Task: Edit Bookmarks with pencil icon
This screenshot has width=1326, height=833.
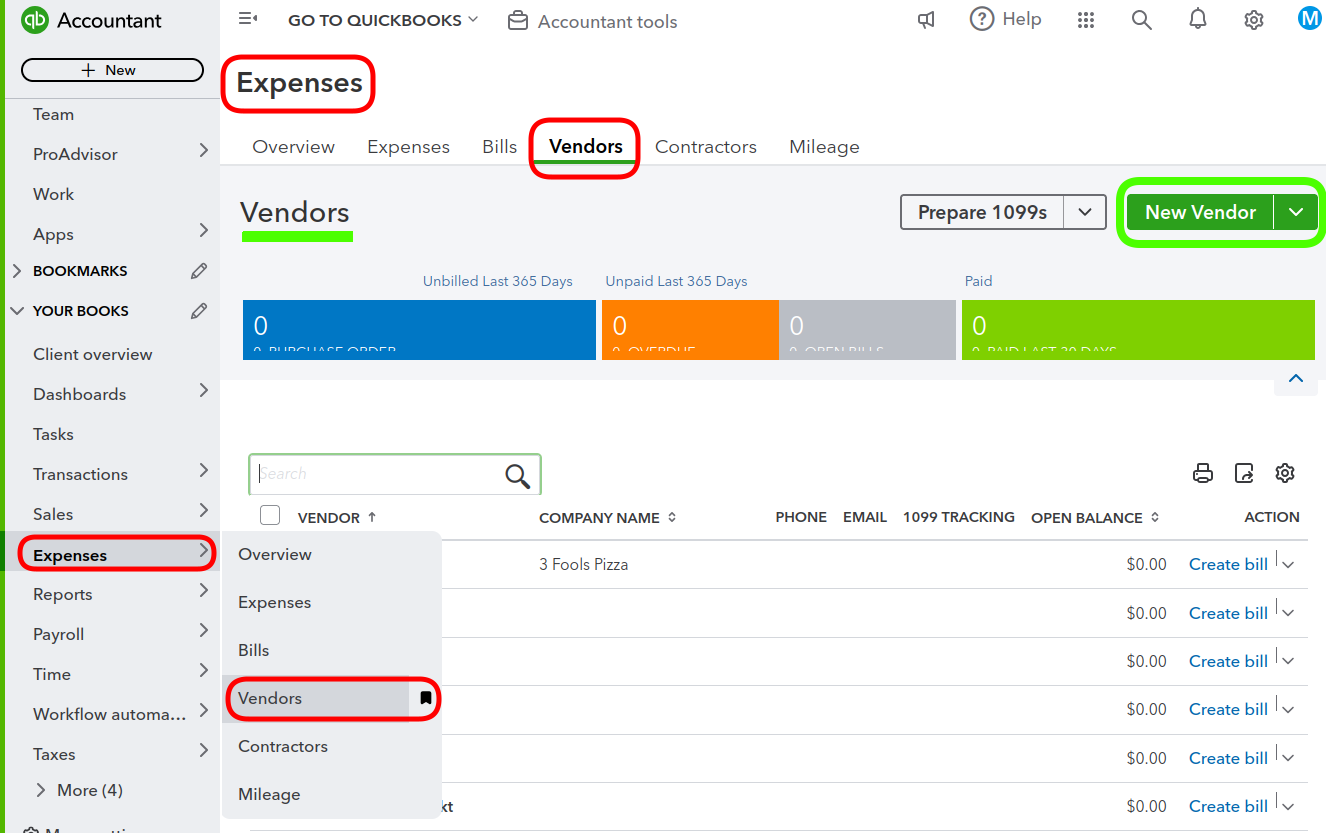Action: click(199, 271)
